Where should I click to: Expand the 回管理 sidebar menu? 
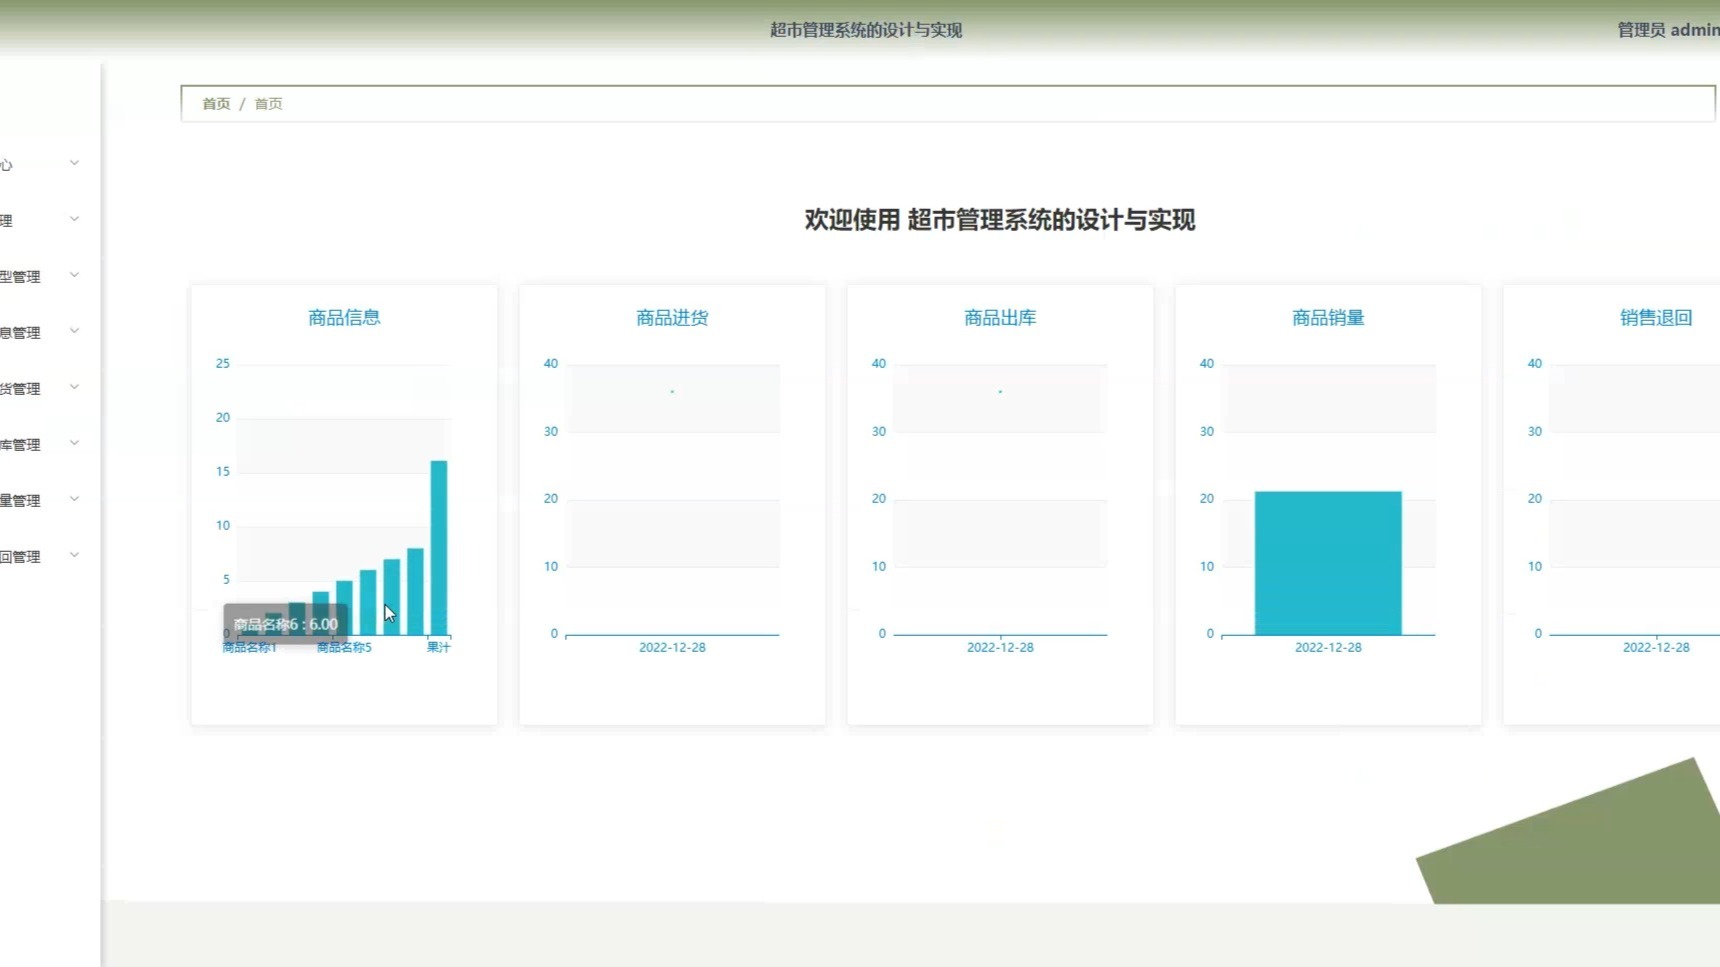tap(40, 556)
